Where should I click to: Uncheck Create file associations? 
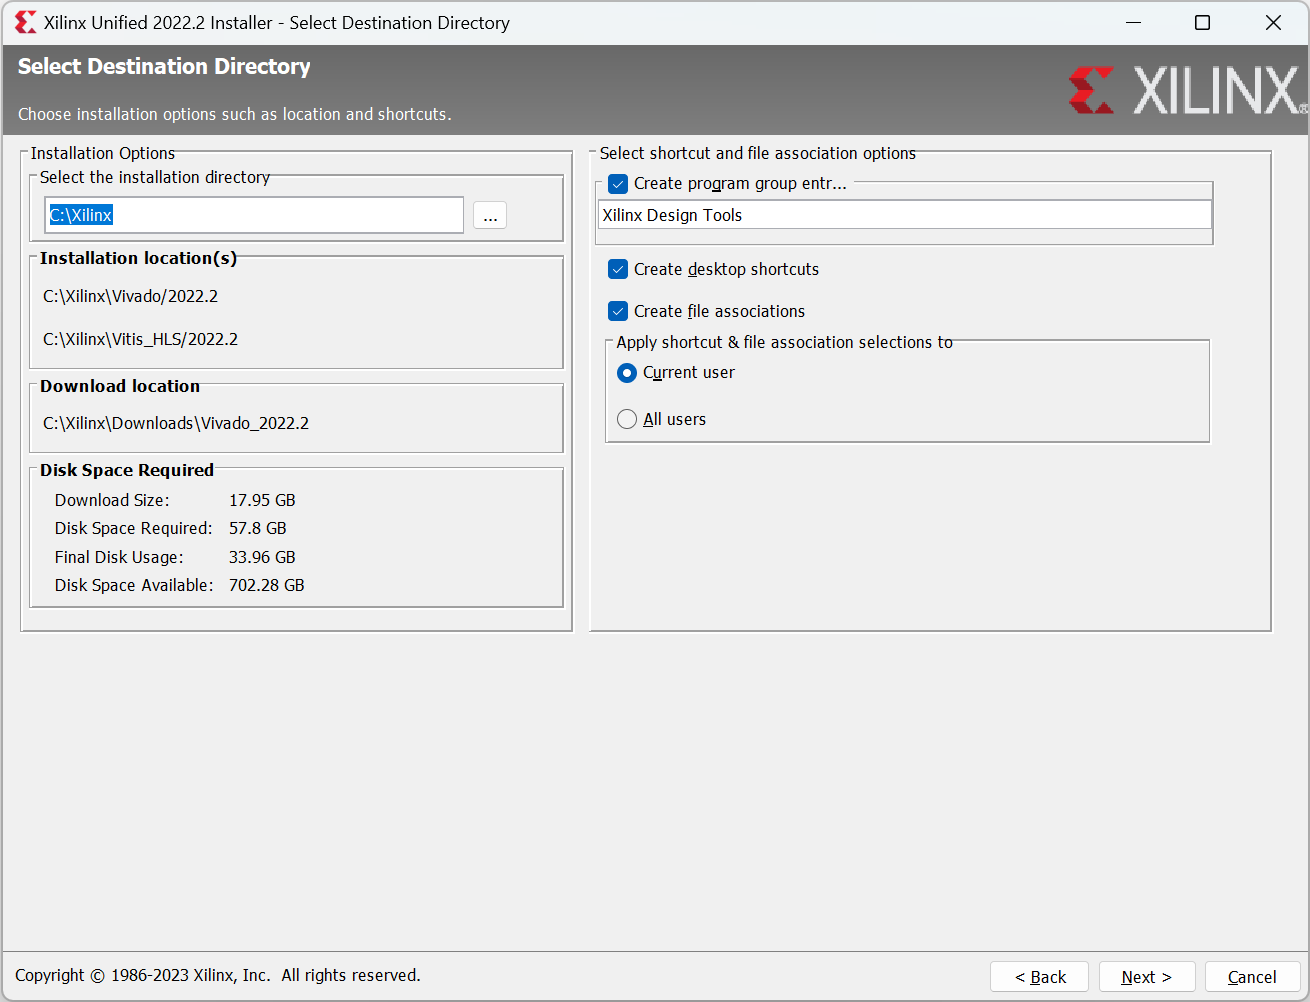617,310
